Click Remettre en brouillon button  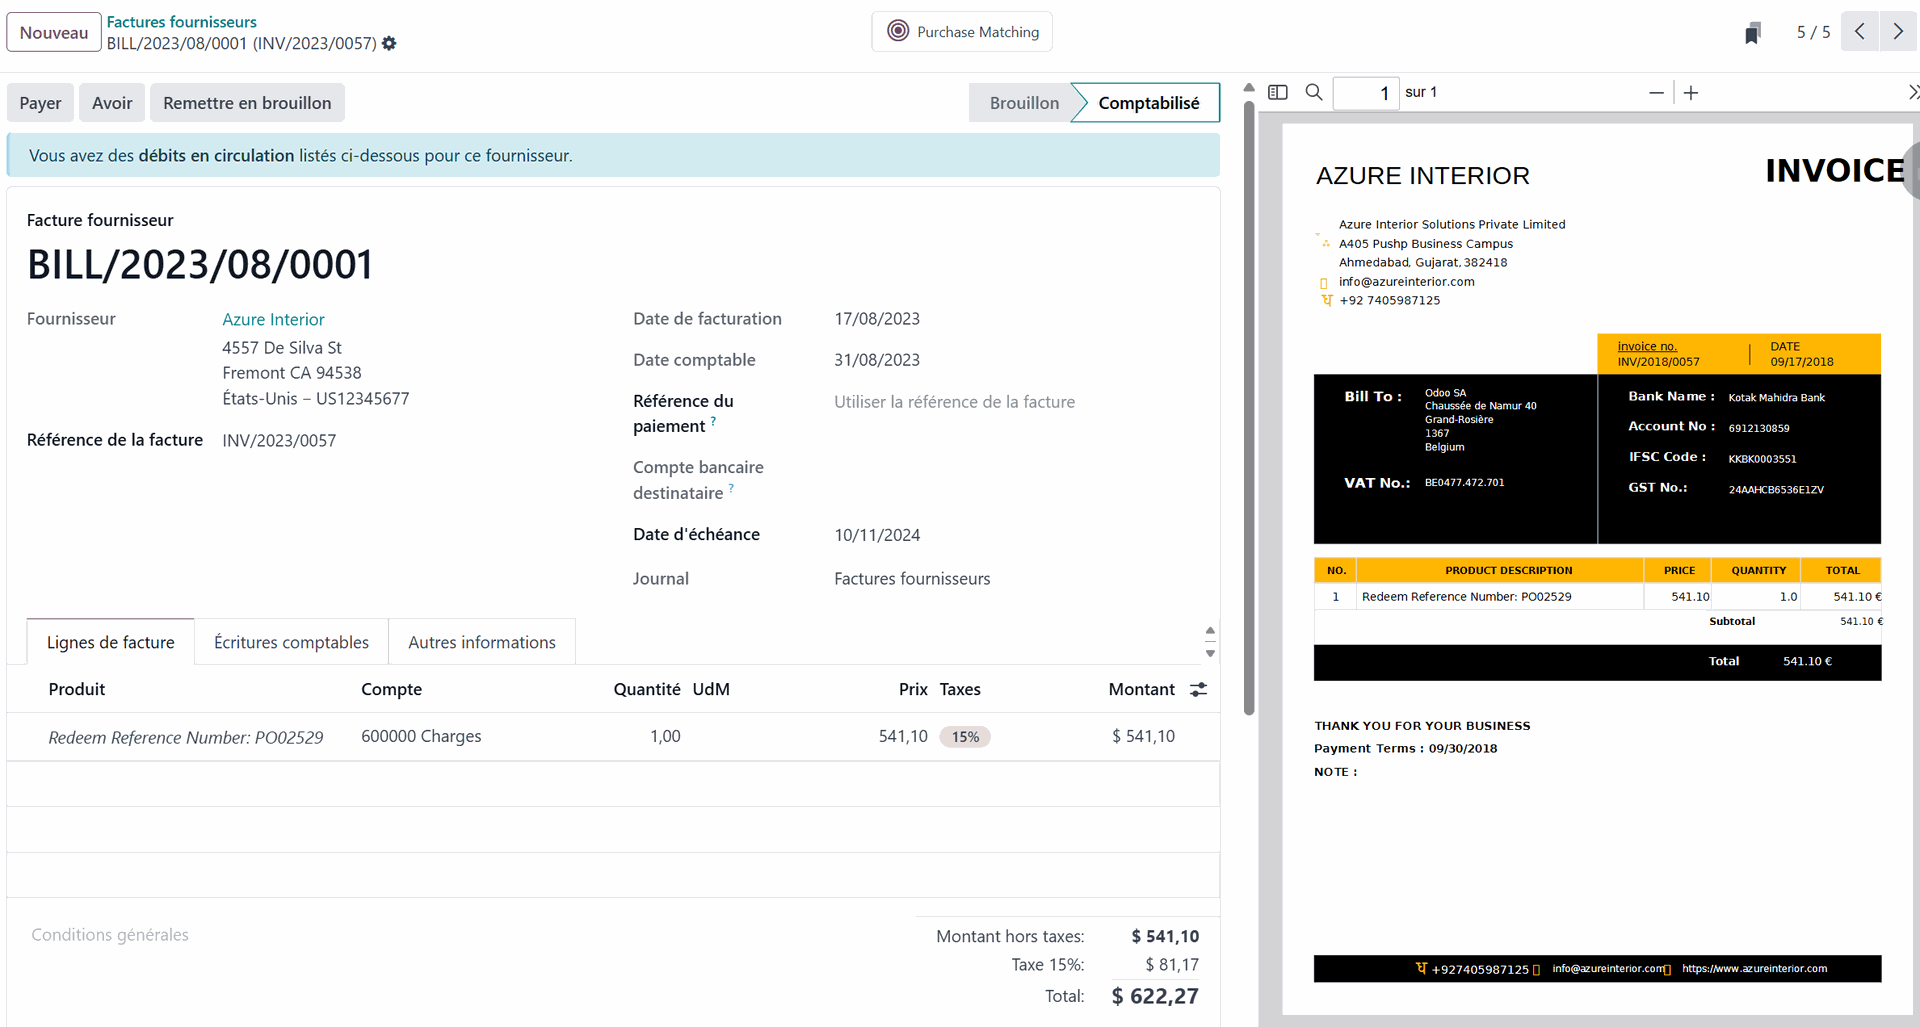[247, 103]
